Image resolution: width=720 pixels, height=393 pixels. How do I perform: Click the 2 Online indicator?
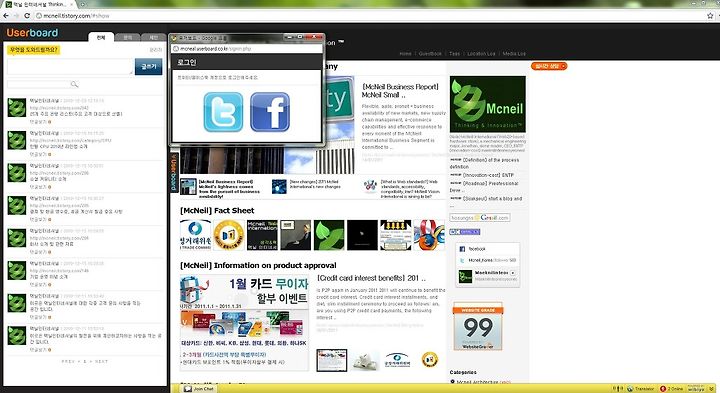pos(671,388)
